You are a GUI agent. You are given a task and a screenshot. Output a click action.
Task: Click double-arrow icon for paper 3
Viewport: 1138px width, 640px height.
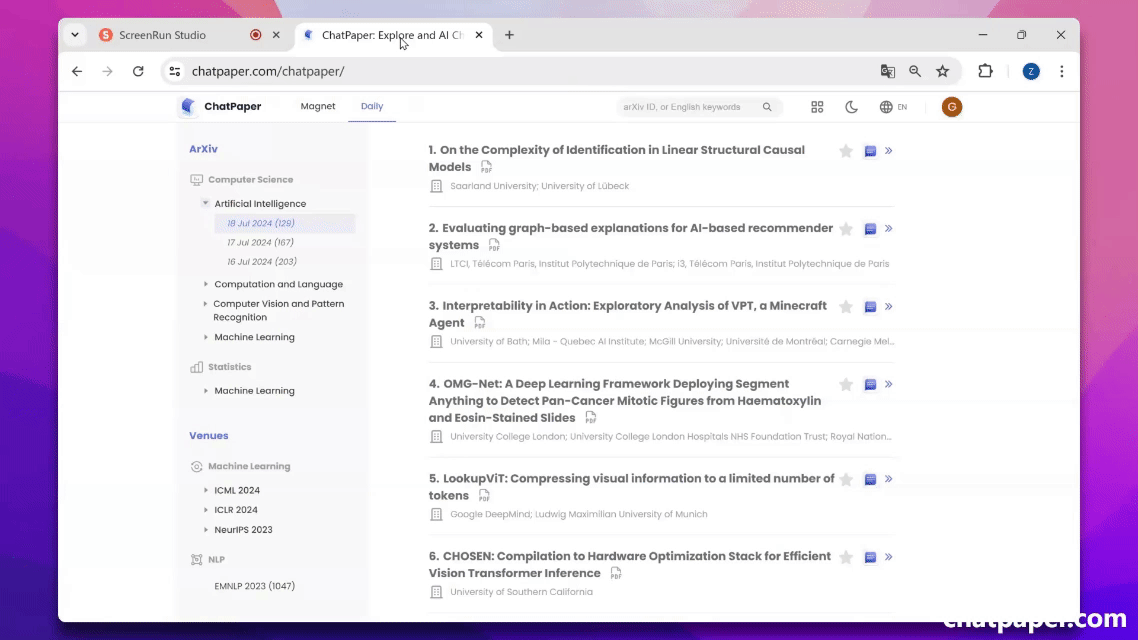(889, 307)
